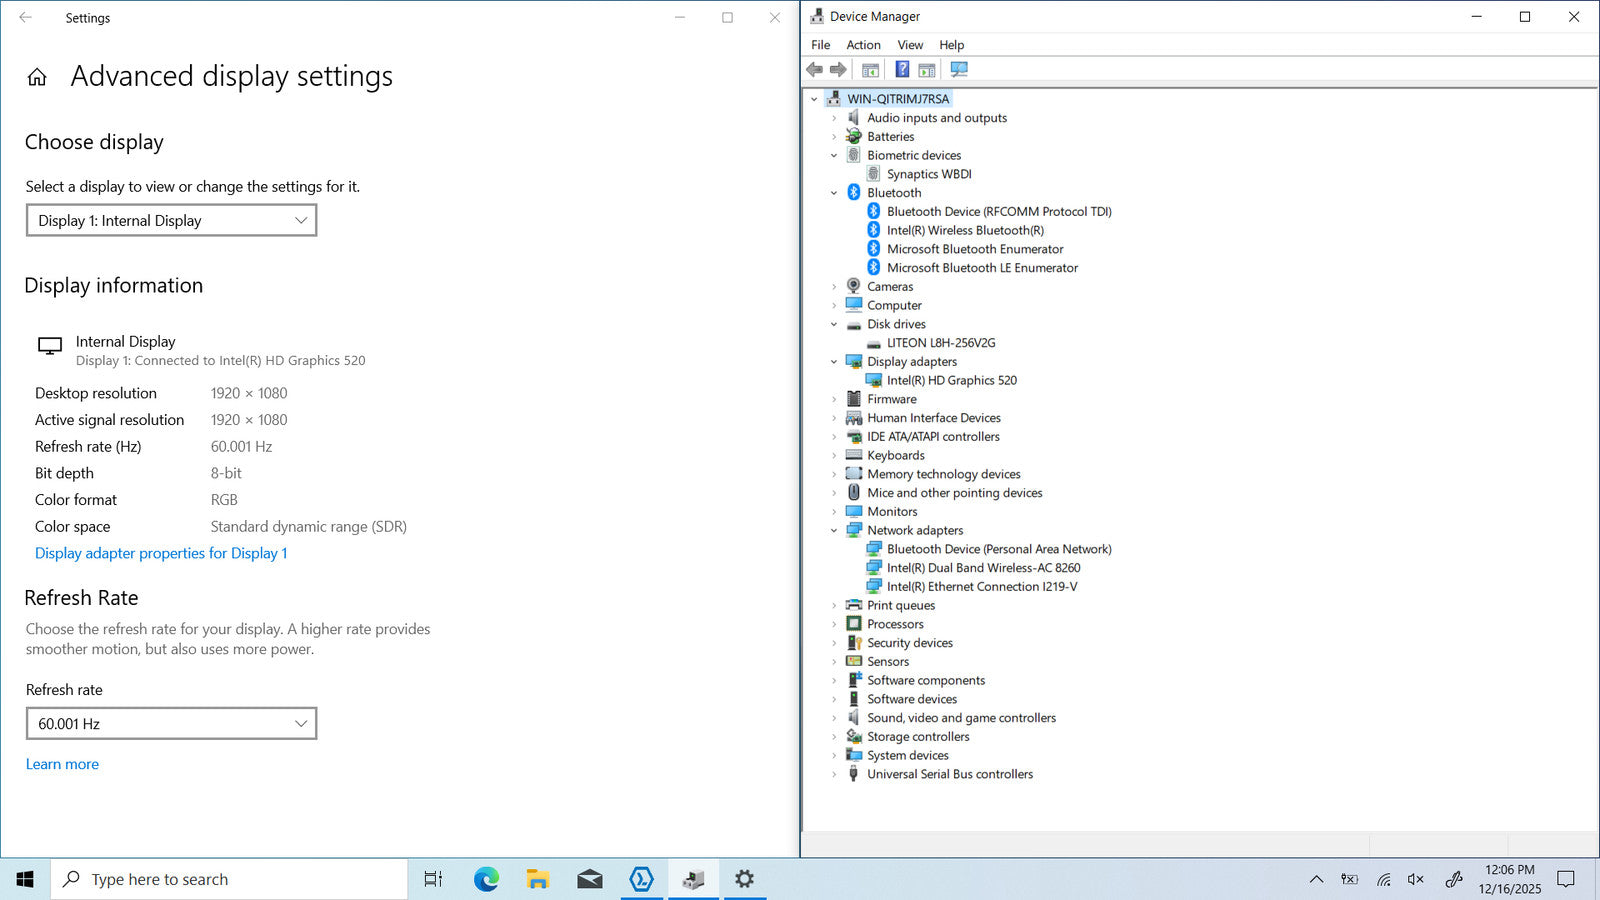Click the Learn more link
This screenshot has width=1600, height=900.
62,764
